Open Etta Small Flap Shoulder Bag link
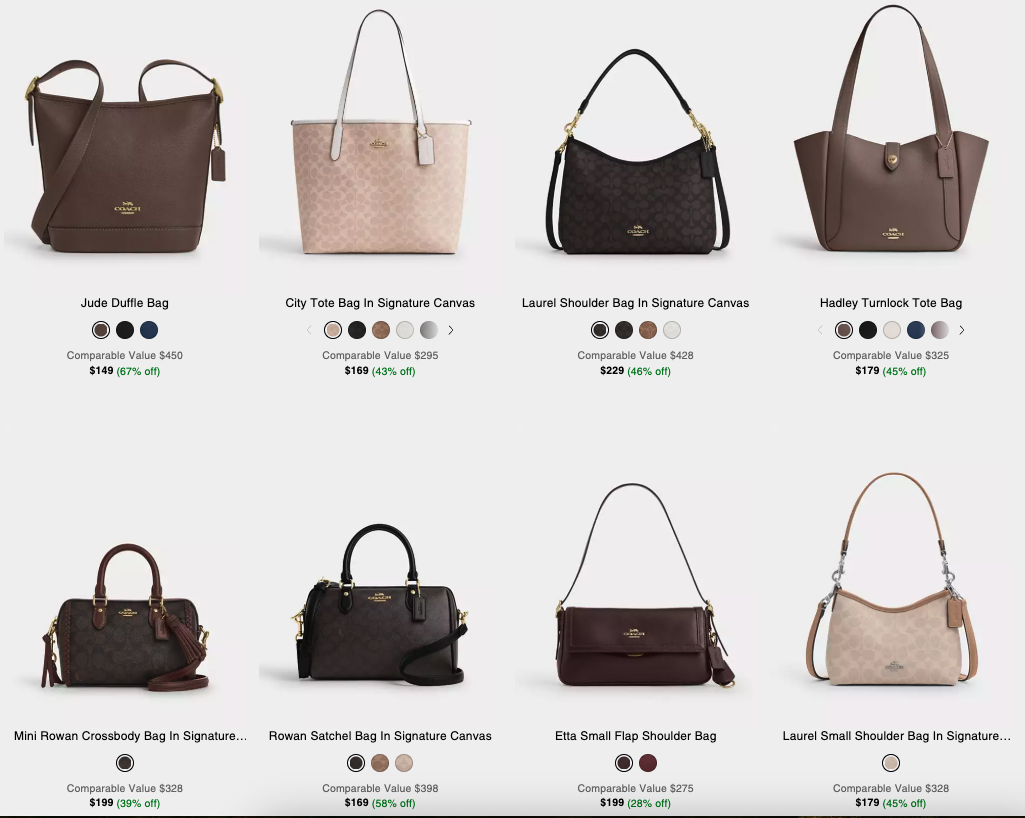 (x=635, y=736)
